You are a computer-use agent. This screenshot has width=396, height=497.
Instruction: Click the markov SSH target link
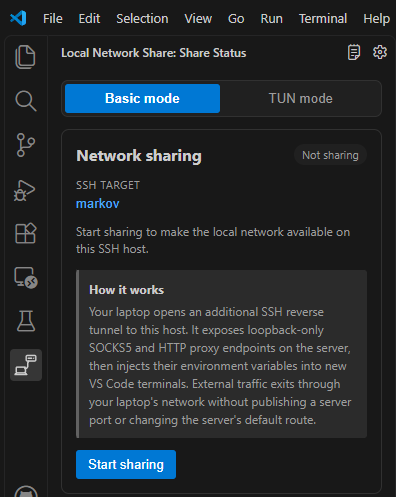98,204
